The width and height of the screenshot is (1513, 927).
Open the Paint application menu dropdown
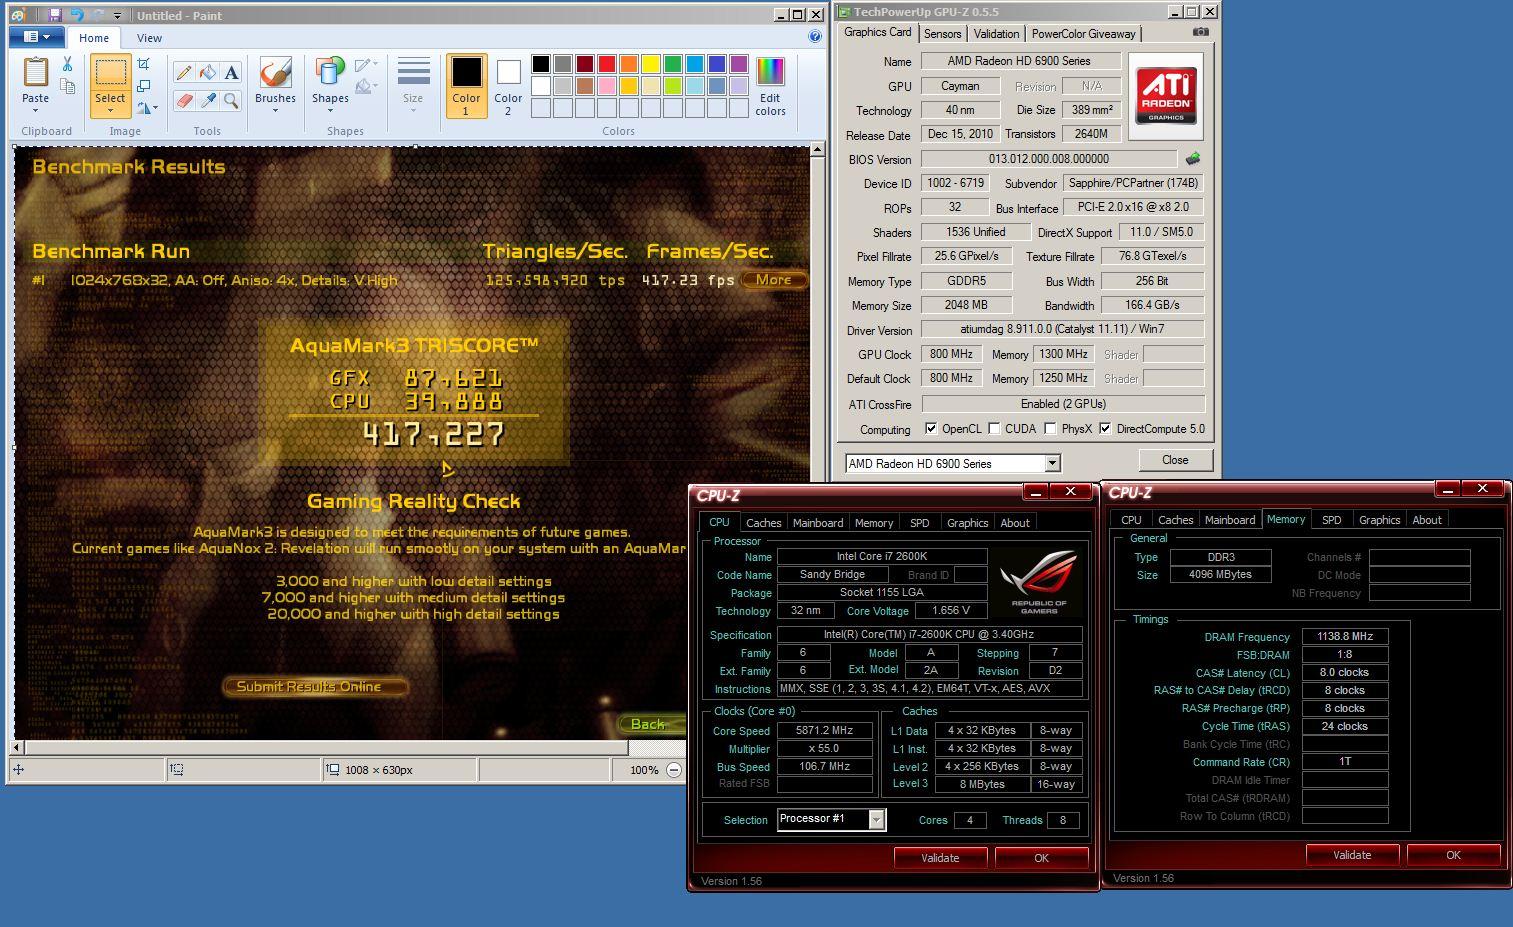37,37
